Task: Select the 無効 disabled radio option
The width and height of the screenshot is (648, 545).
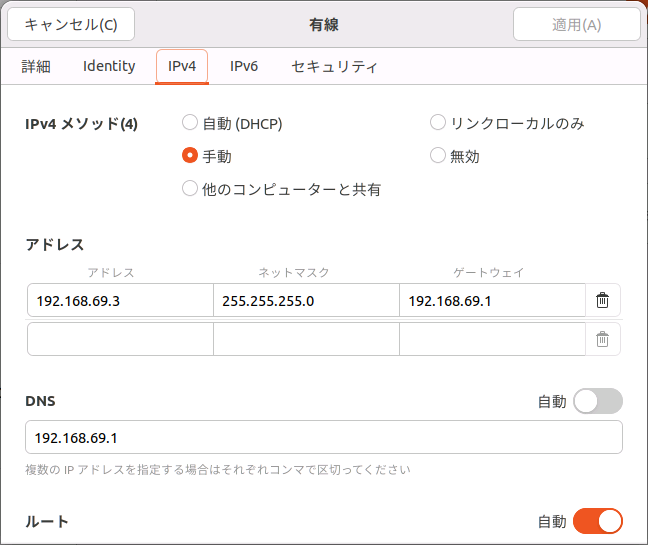Action: pyautogui.click(x=438, y=156)
